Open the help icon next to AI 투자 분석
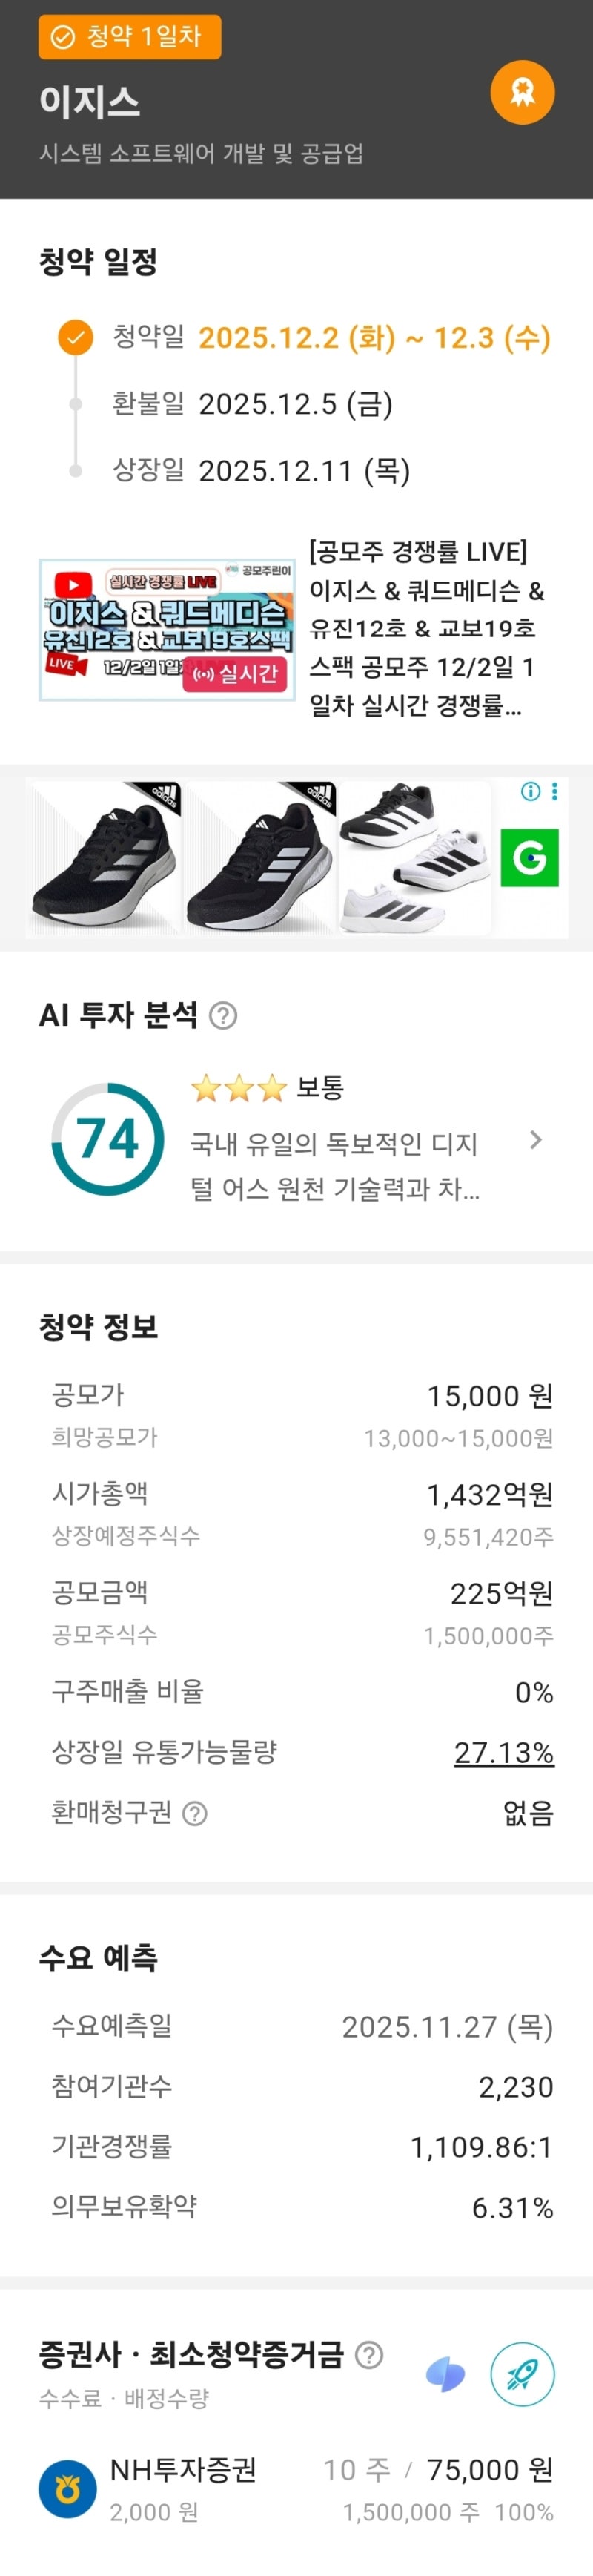Viewport: 593px width, 2576px height. [x=223, y=1016]
